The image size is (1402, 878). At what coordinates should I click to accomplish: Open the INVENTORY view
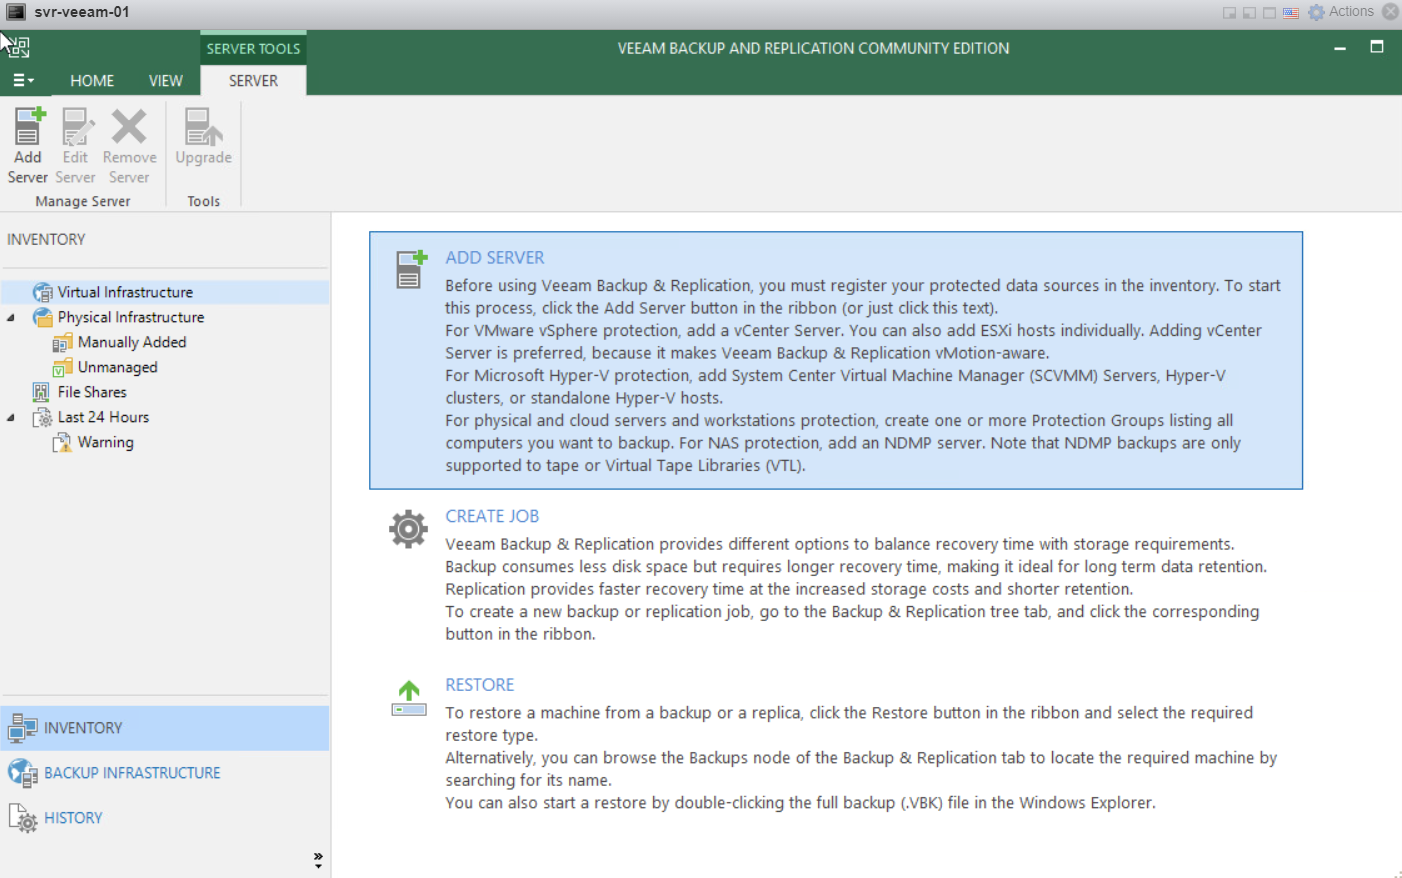tap(165, 728)
